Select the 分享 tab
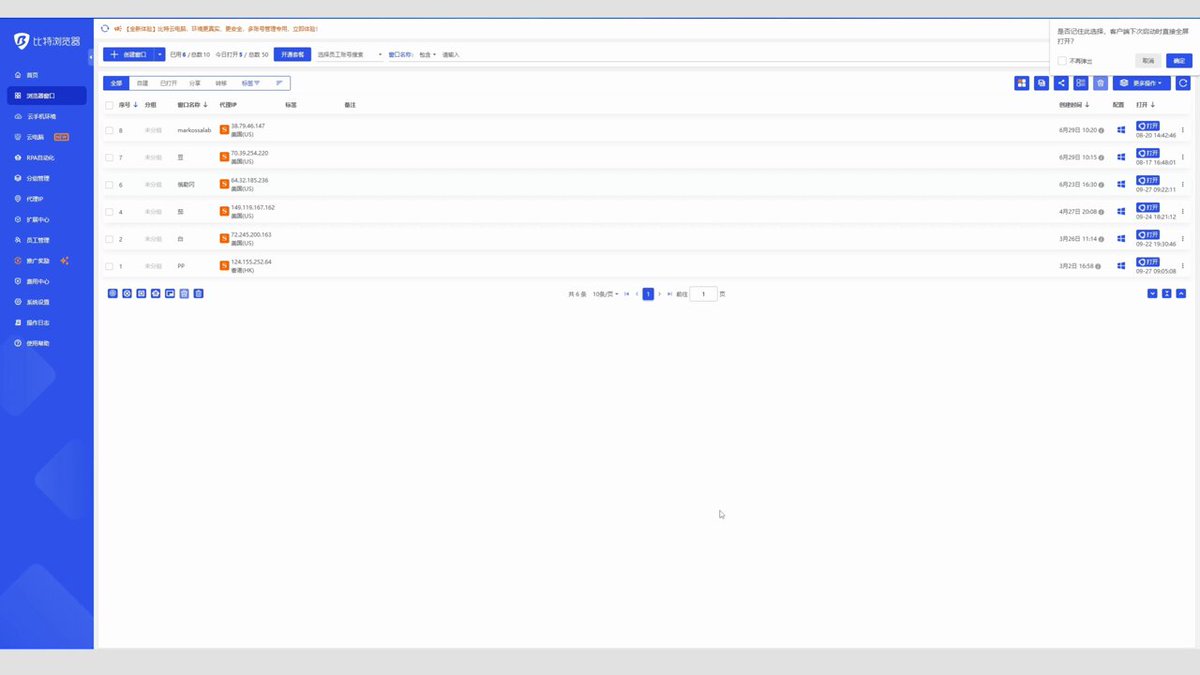This screenshot has width=1200, height=675. click(195, 83)
